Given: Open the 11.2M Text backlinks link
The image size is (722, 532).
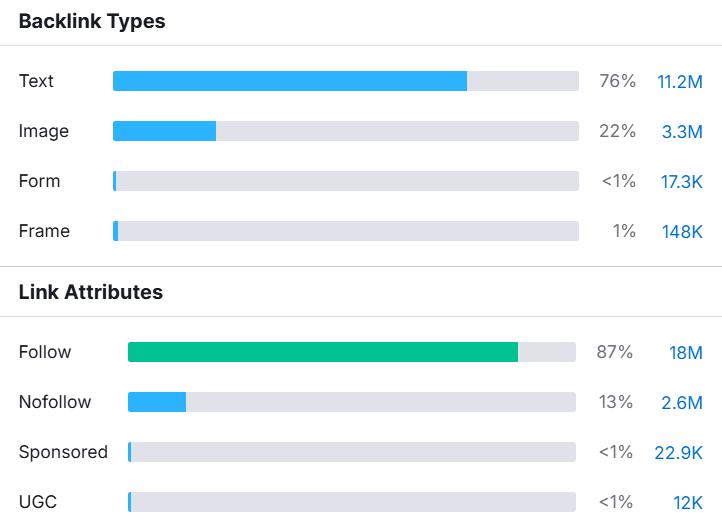Looking at the screenshot, I should pyautogui.click(x=680, y=81).
